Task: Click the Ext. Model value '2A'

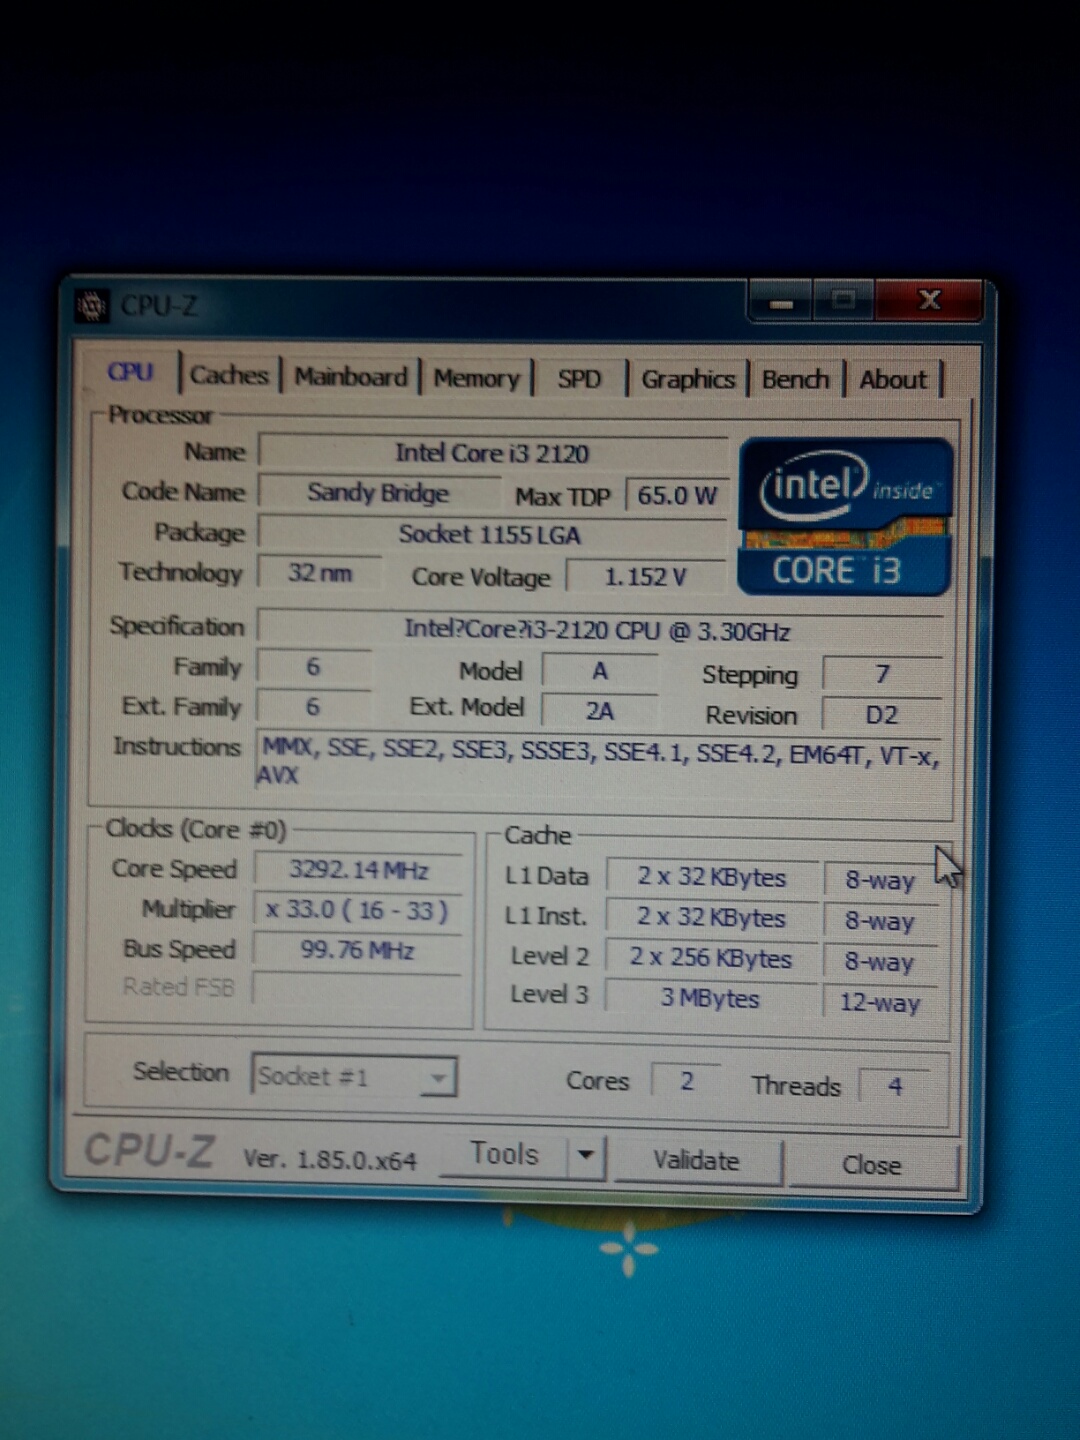Action: [x=600, y=711]
